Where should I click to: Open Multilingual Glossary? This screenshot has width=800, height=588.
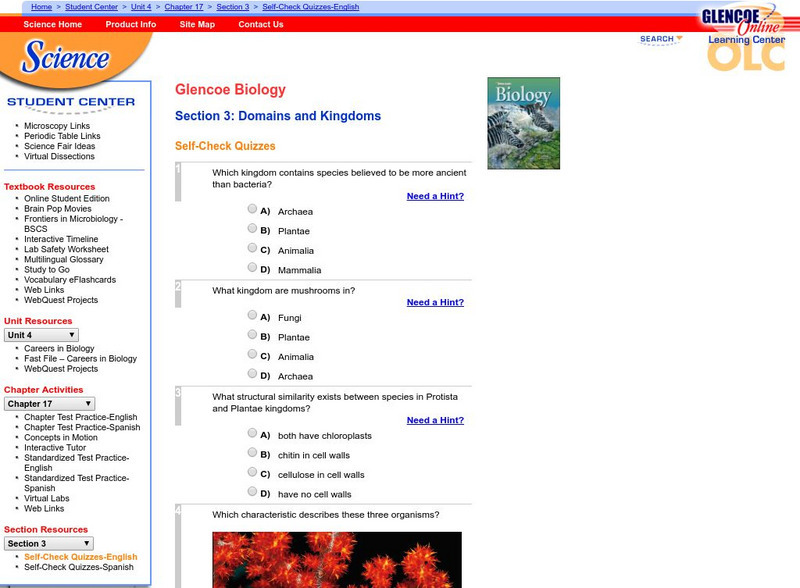click(64, 259)
